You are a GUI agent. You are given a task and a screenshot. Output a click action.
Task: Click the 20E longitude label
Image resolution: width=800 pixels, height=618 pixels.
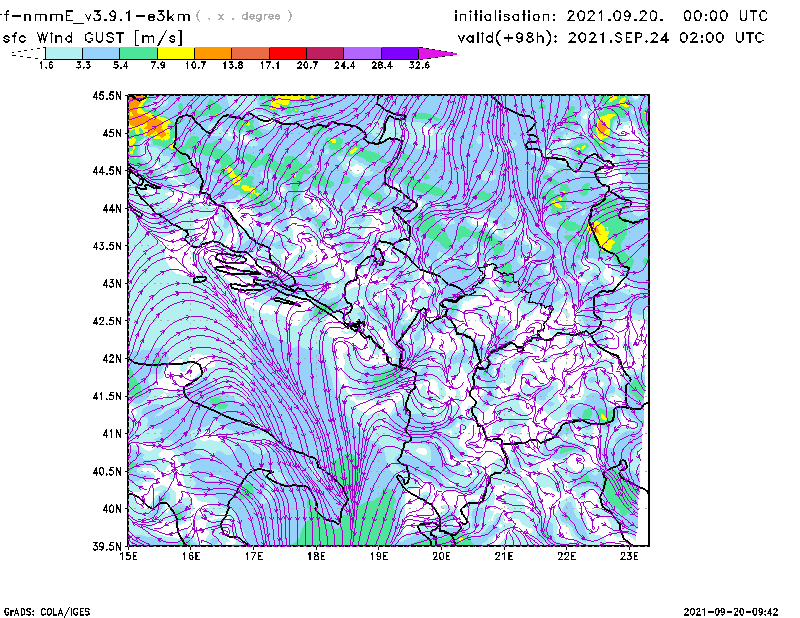[441, 556]
